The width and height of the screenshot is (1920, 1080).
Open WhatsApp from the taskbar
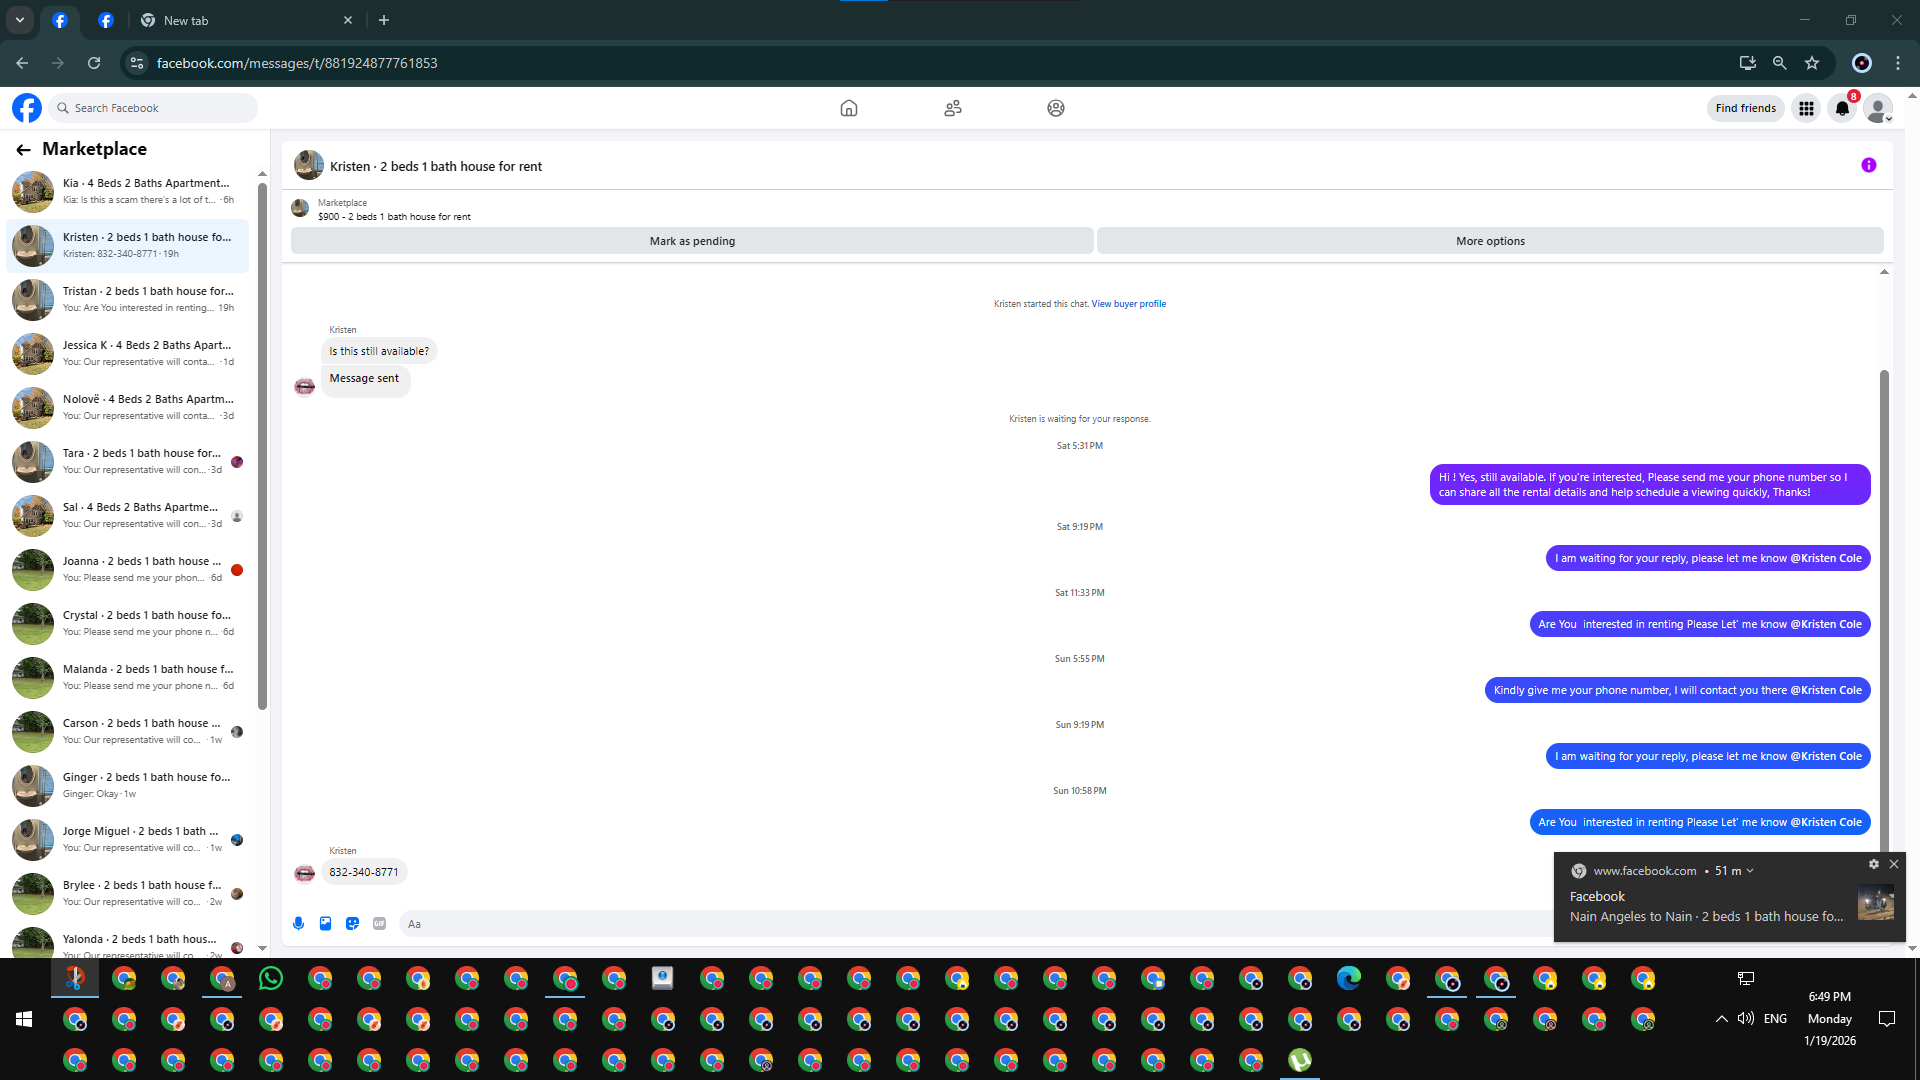pyautogui.click(x=271, y=979)
